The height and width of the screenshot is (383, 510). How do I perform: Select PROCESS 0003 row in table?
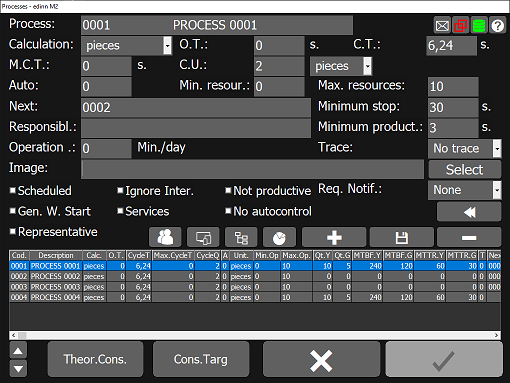(255, 287)
